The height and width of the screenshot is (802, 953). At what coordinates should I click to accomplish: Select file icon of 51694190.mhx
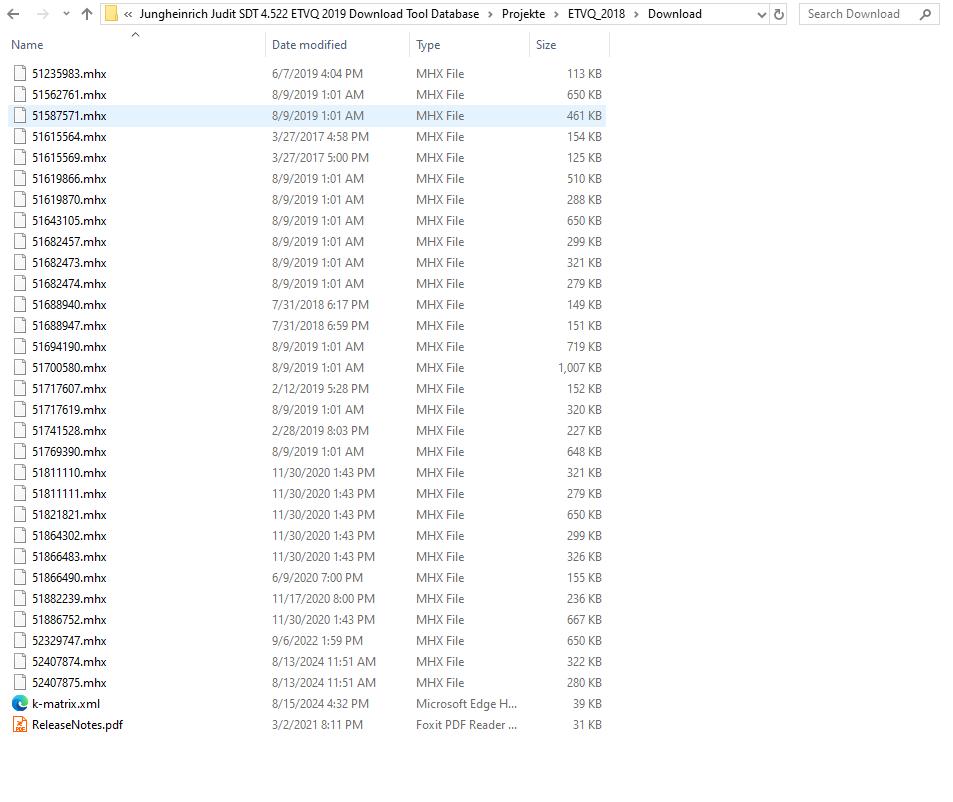click(x=20, y=347)
